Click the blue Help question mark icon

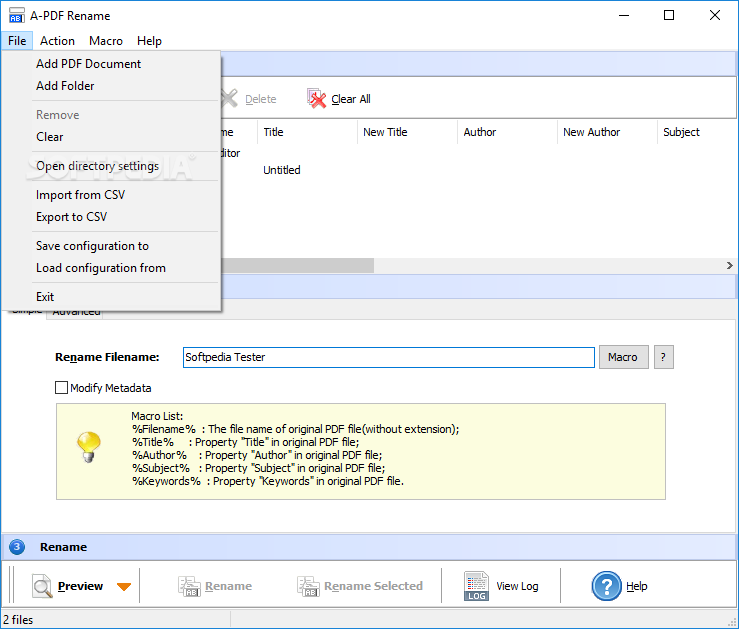coord(606,586)
